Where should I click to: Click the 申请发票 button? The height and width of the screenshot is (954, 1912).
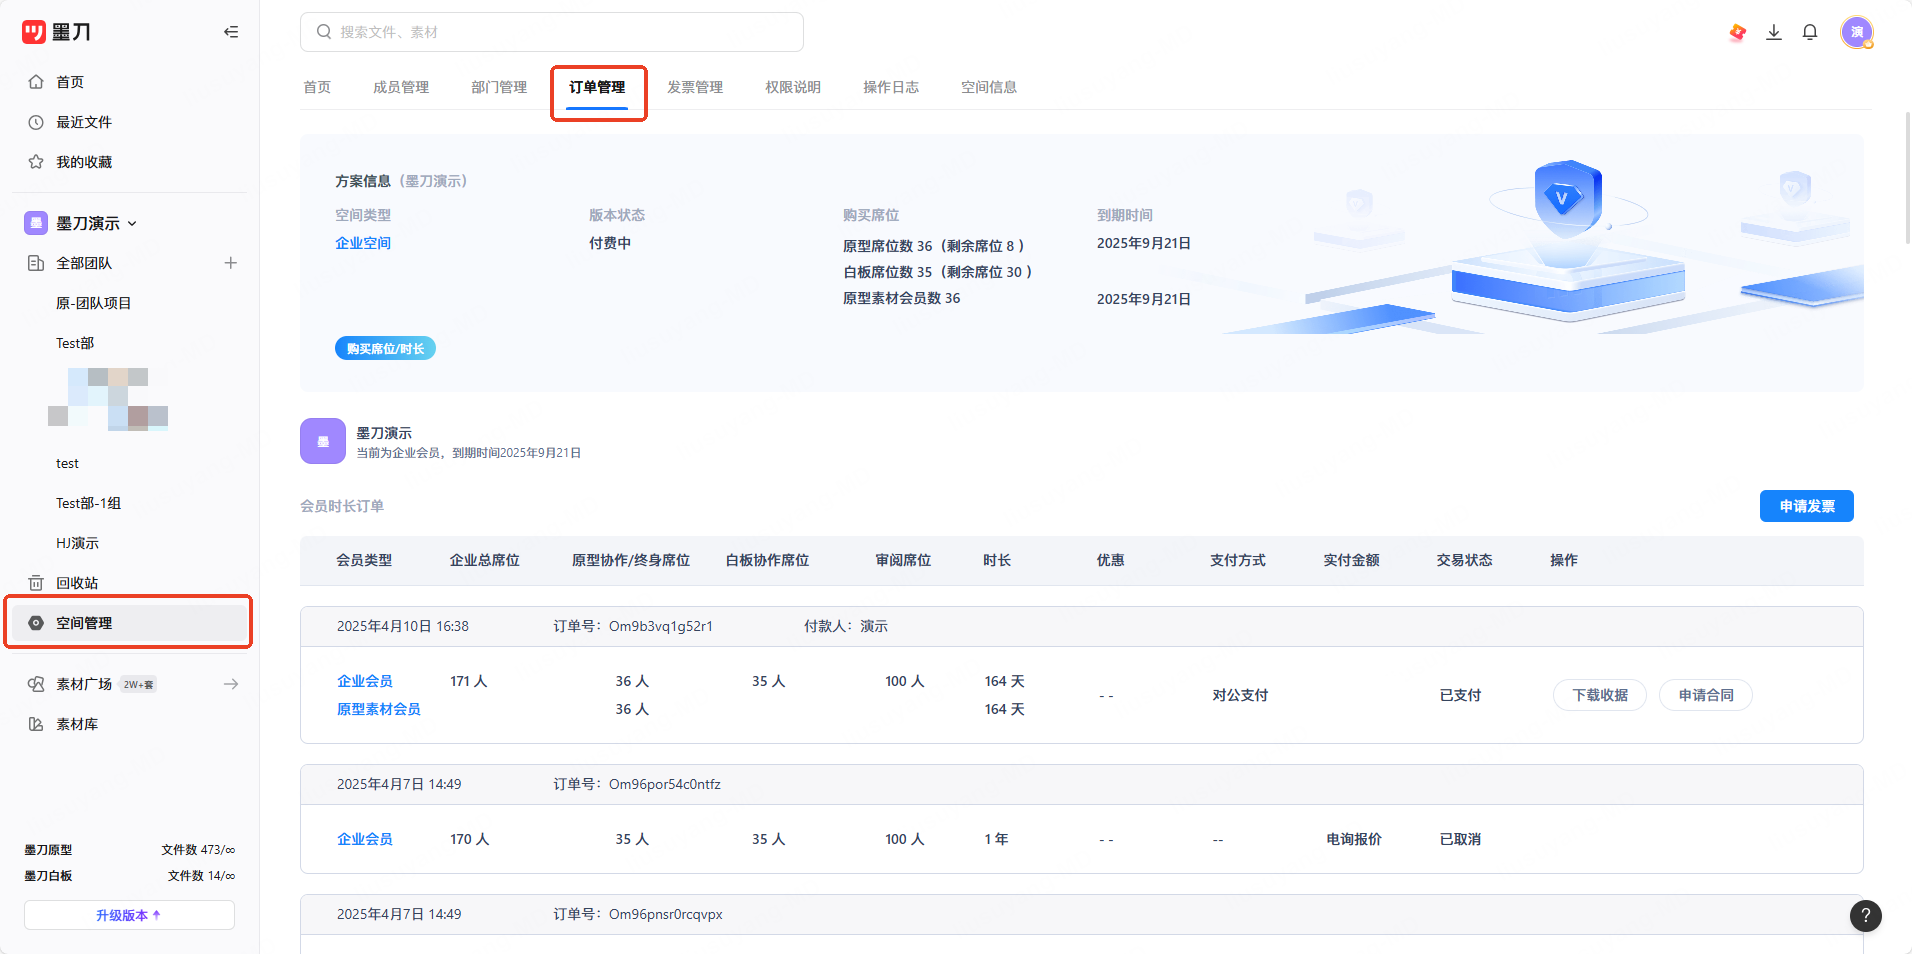pyautogui.click(x=1807, y=506)
